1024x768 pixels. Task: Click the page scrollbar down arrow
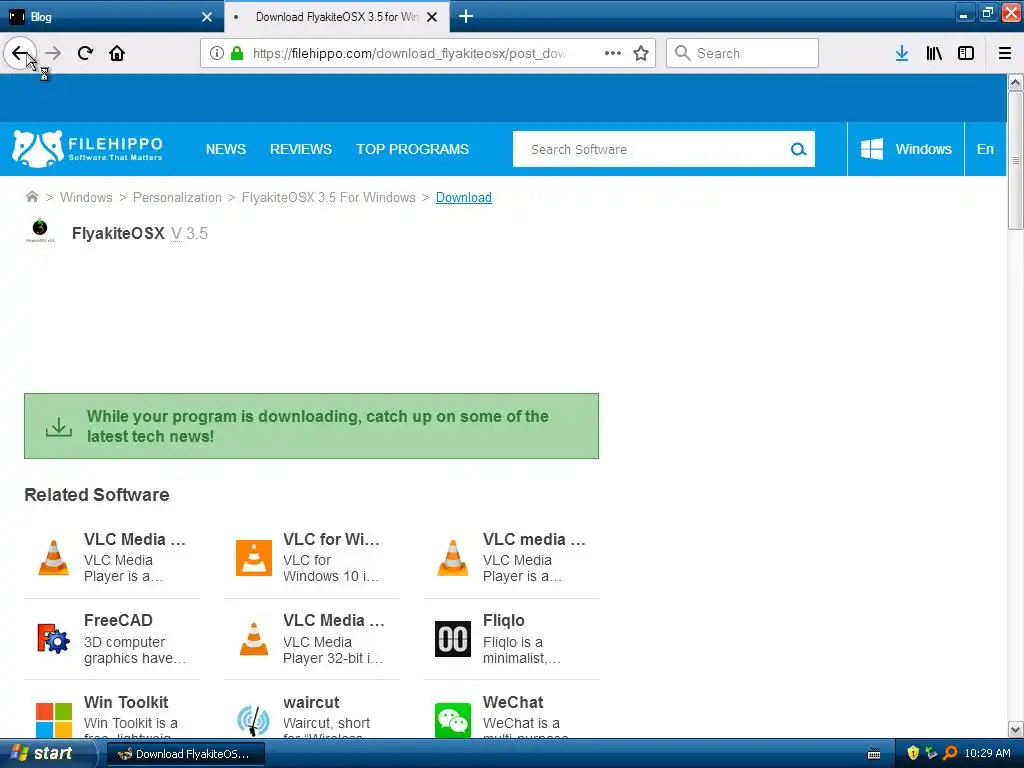[x=1015, y=729]
